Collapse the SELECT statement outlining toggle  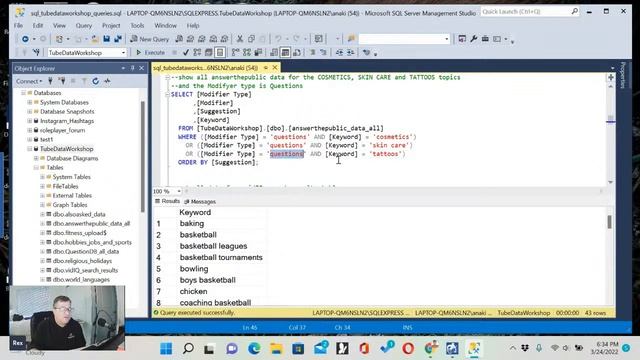(x=167, y=94)
